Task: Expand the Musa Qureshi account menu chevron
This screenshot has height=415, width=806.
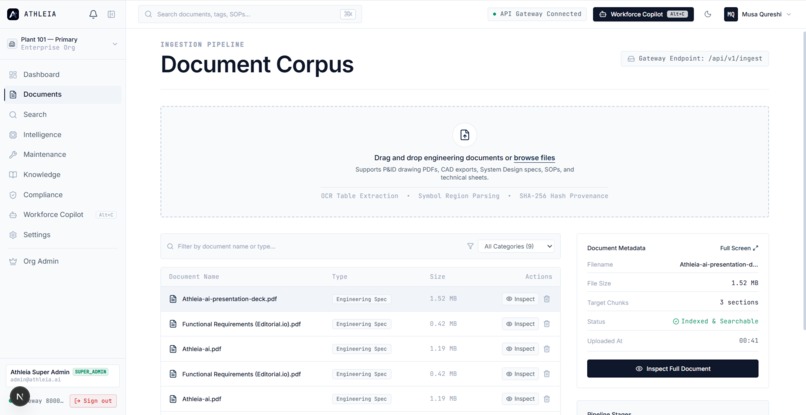Action: click(x=789, y=14)
